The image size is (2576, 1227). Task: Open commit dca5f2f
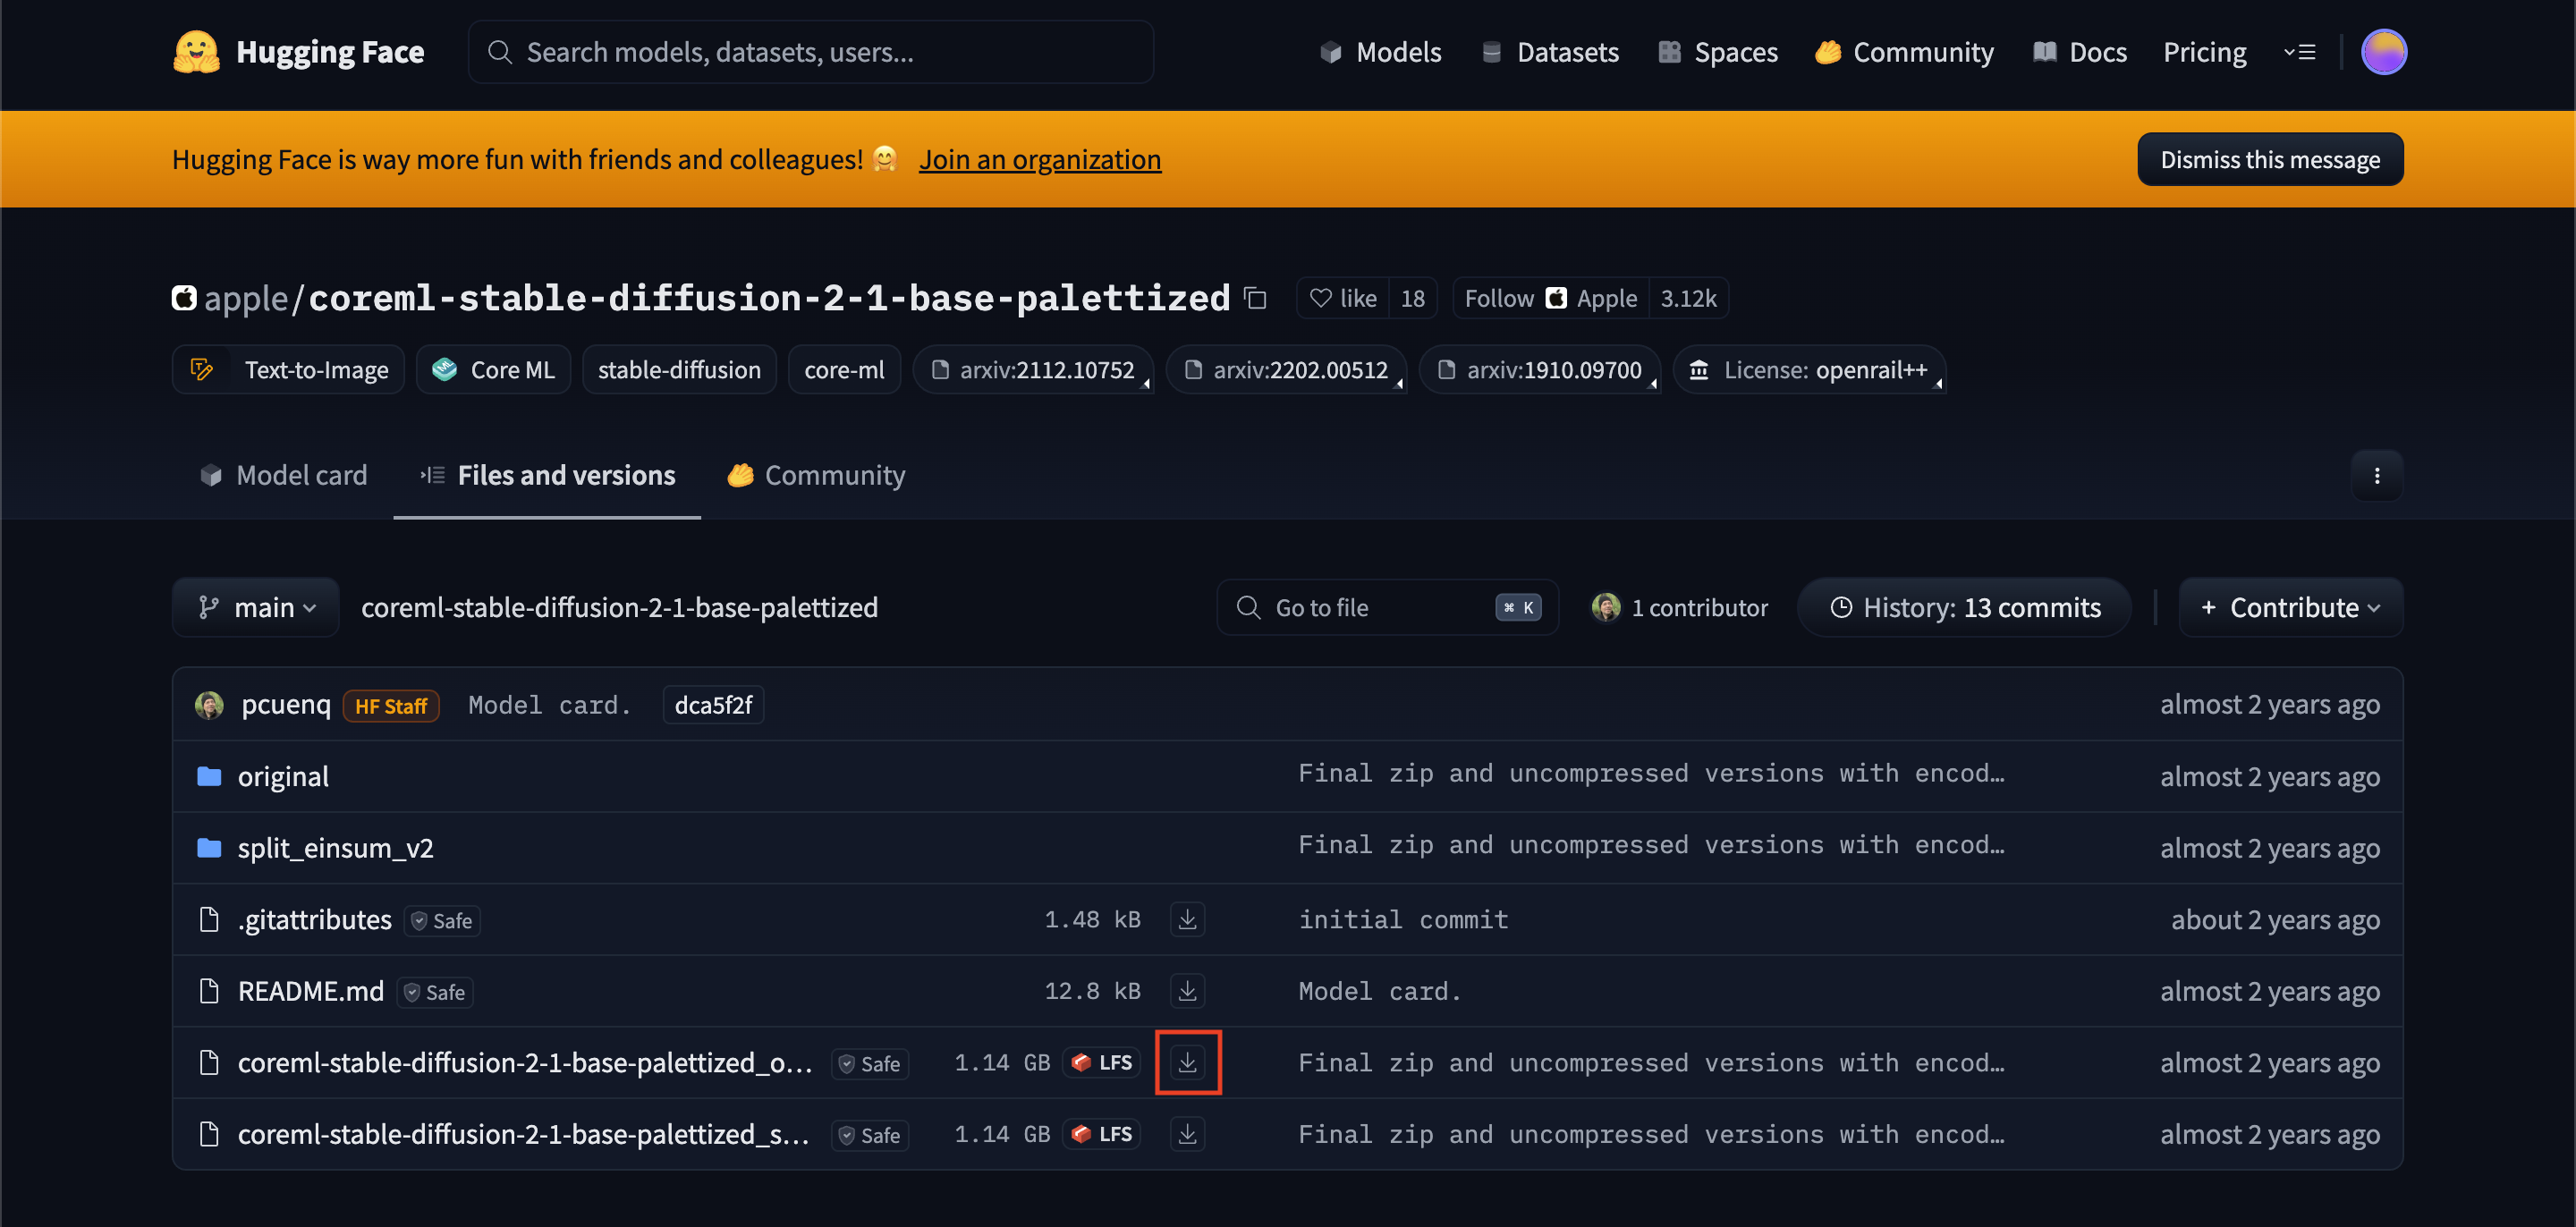713,705
